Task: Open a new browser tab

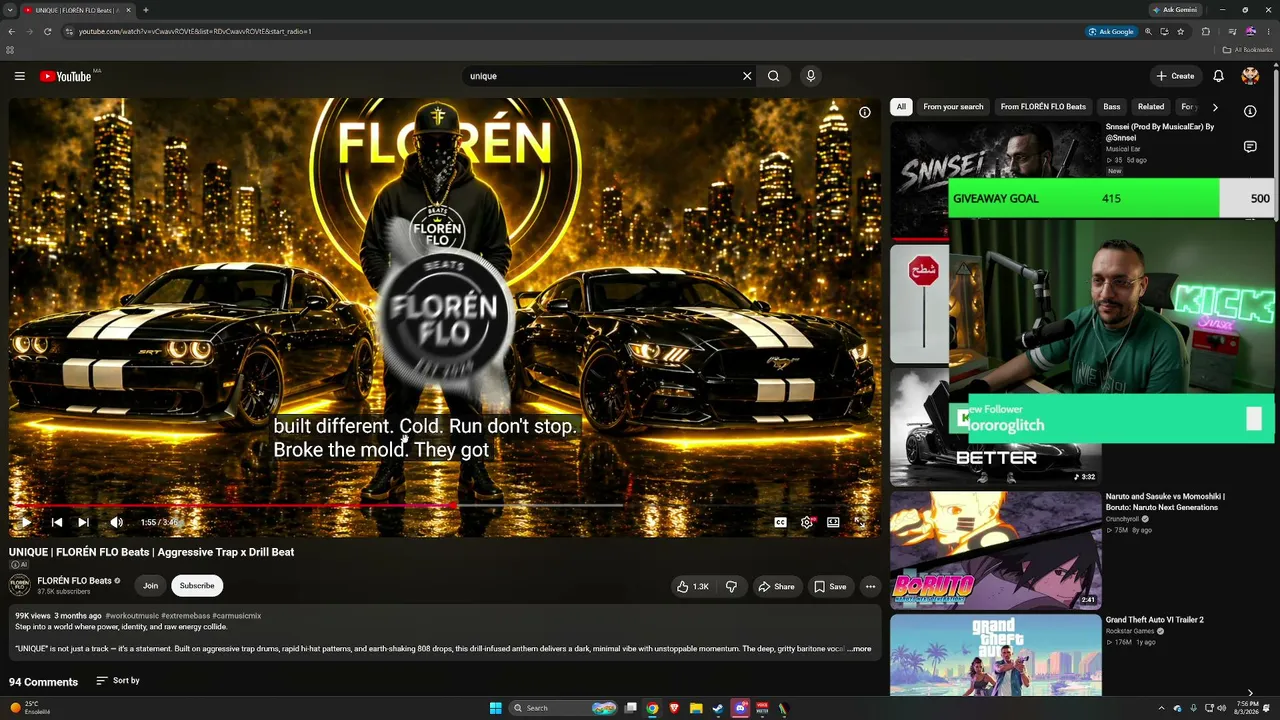Action: 146,10
